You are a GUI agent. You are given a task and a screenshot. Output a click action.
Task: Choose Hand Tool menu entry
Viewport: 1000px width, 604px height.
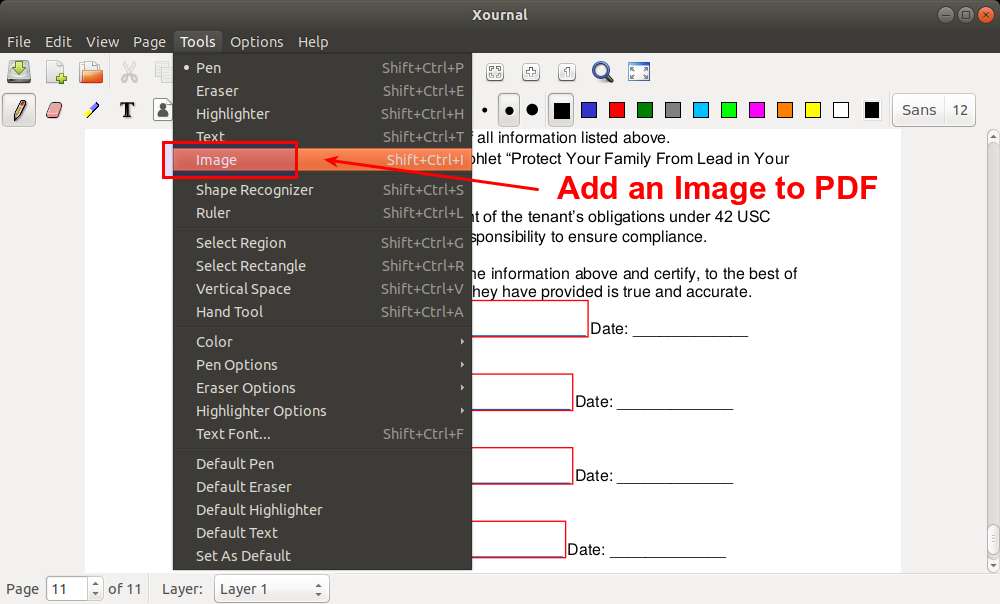tap(322, 311)
